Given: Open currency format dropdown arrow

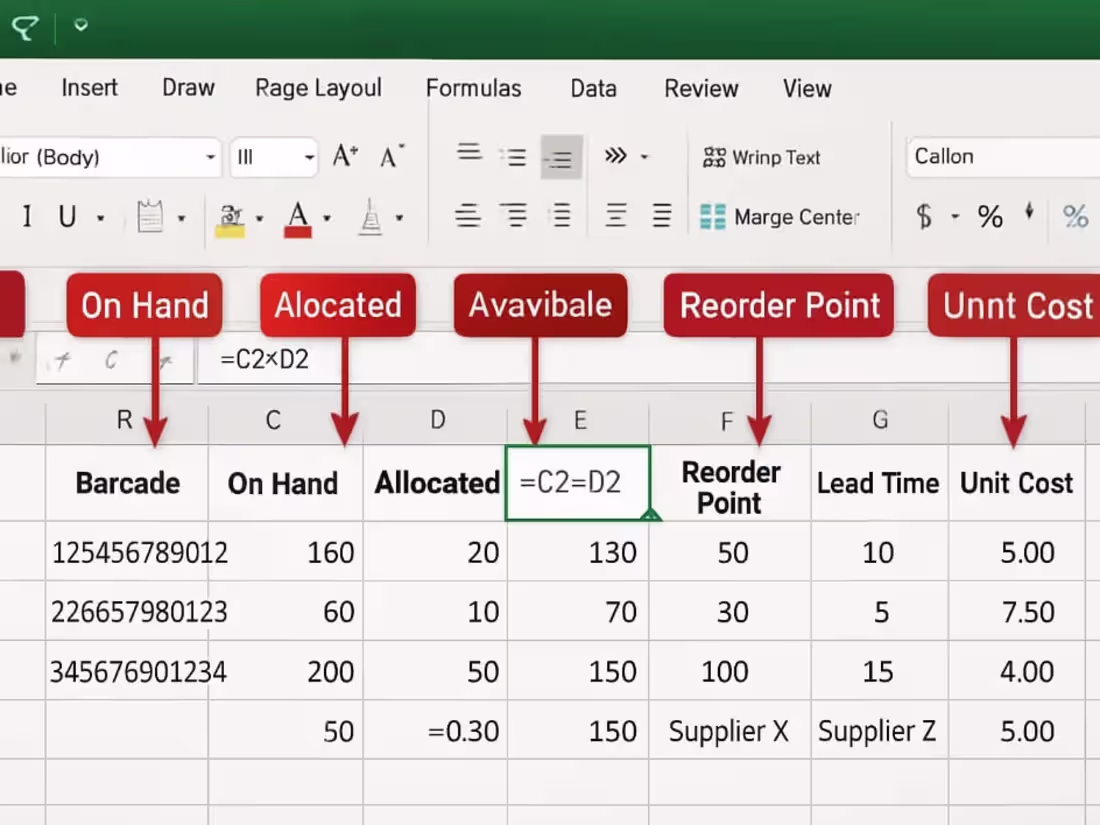Looking at the screenshot, I should pos(955,217).
